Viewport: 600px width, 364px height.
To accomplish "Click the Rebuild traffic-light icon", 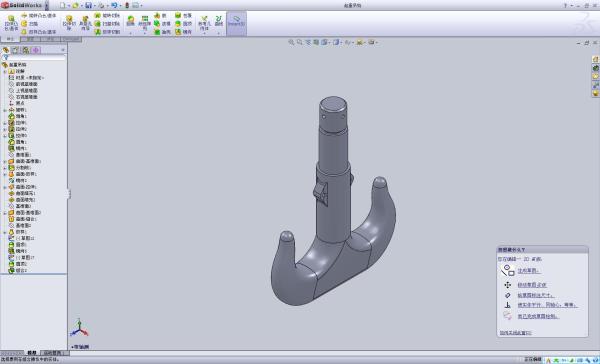I will click(127, 5).
